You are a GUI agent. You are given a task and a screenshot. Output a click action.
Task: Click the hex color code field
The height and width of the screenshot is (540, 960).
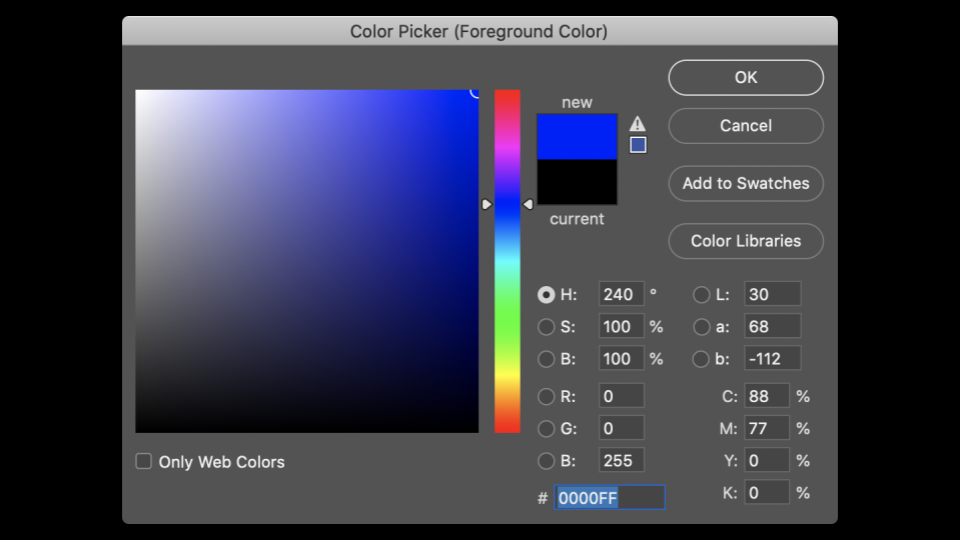(x=609, y=498)
